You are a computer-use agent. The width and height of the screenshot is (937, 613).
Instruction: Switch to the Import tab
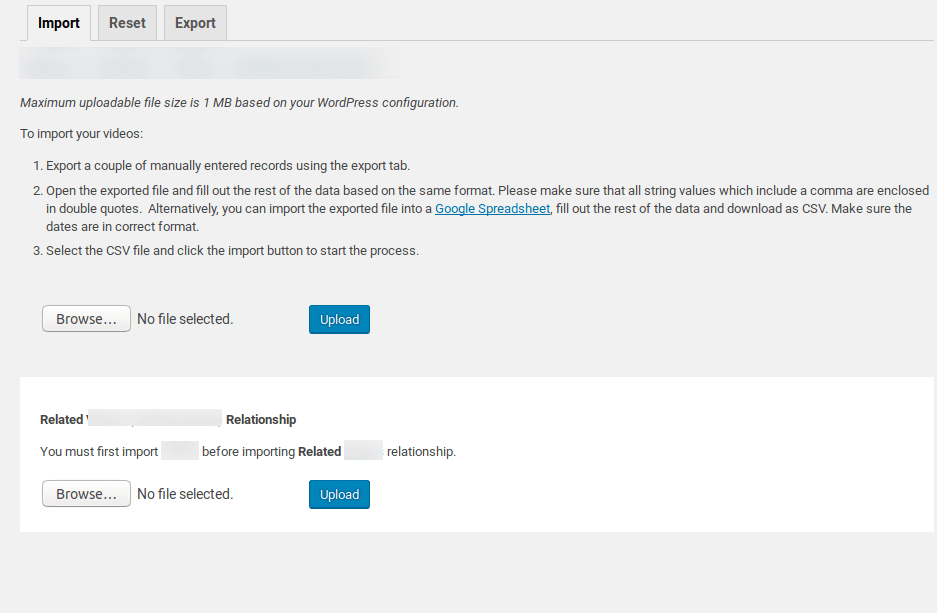click(59, 23)
